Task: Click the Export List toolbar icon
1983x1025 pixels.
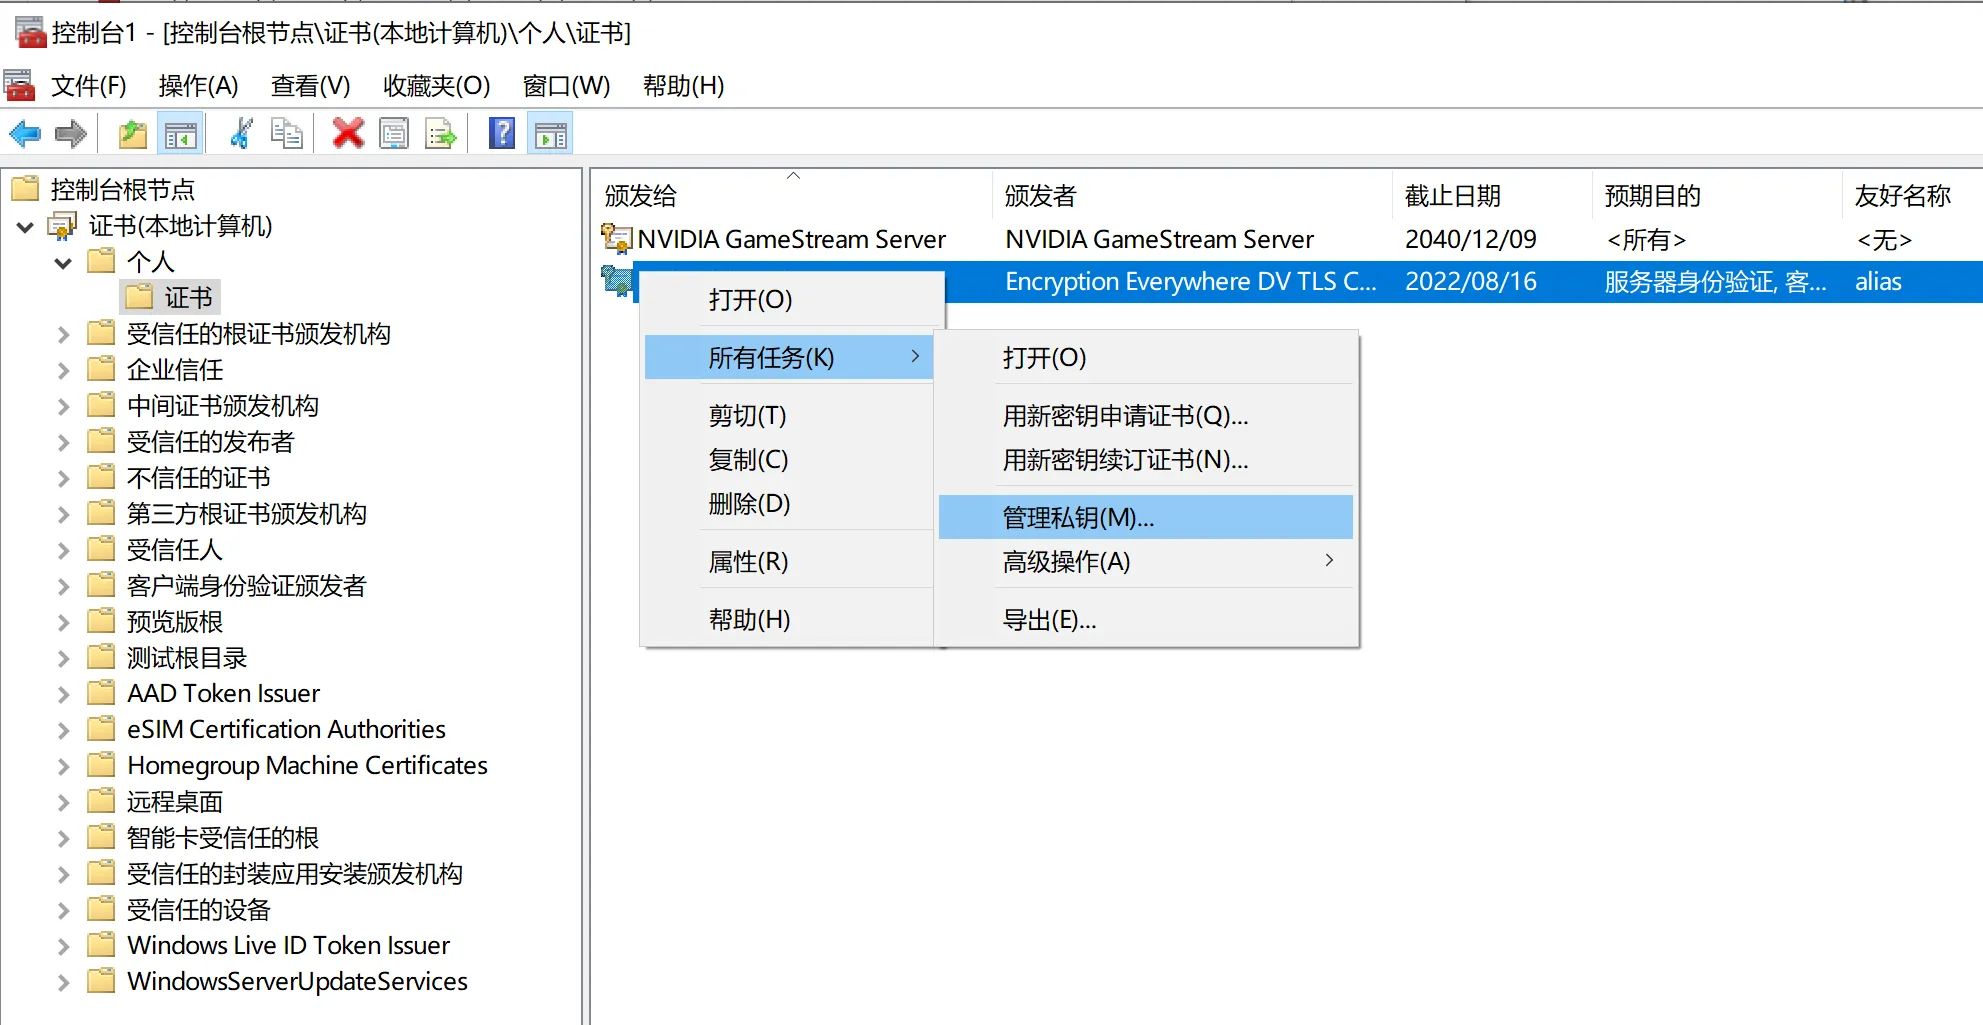Action: click(x=441, y=134)
